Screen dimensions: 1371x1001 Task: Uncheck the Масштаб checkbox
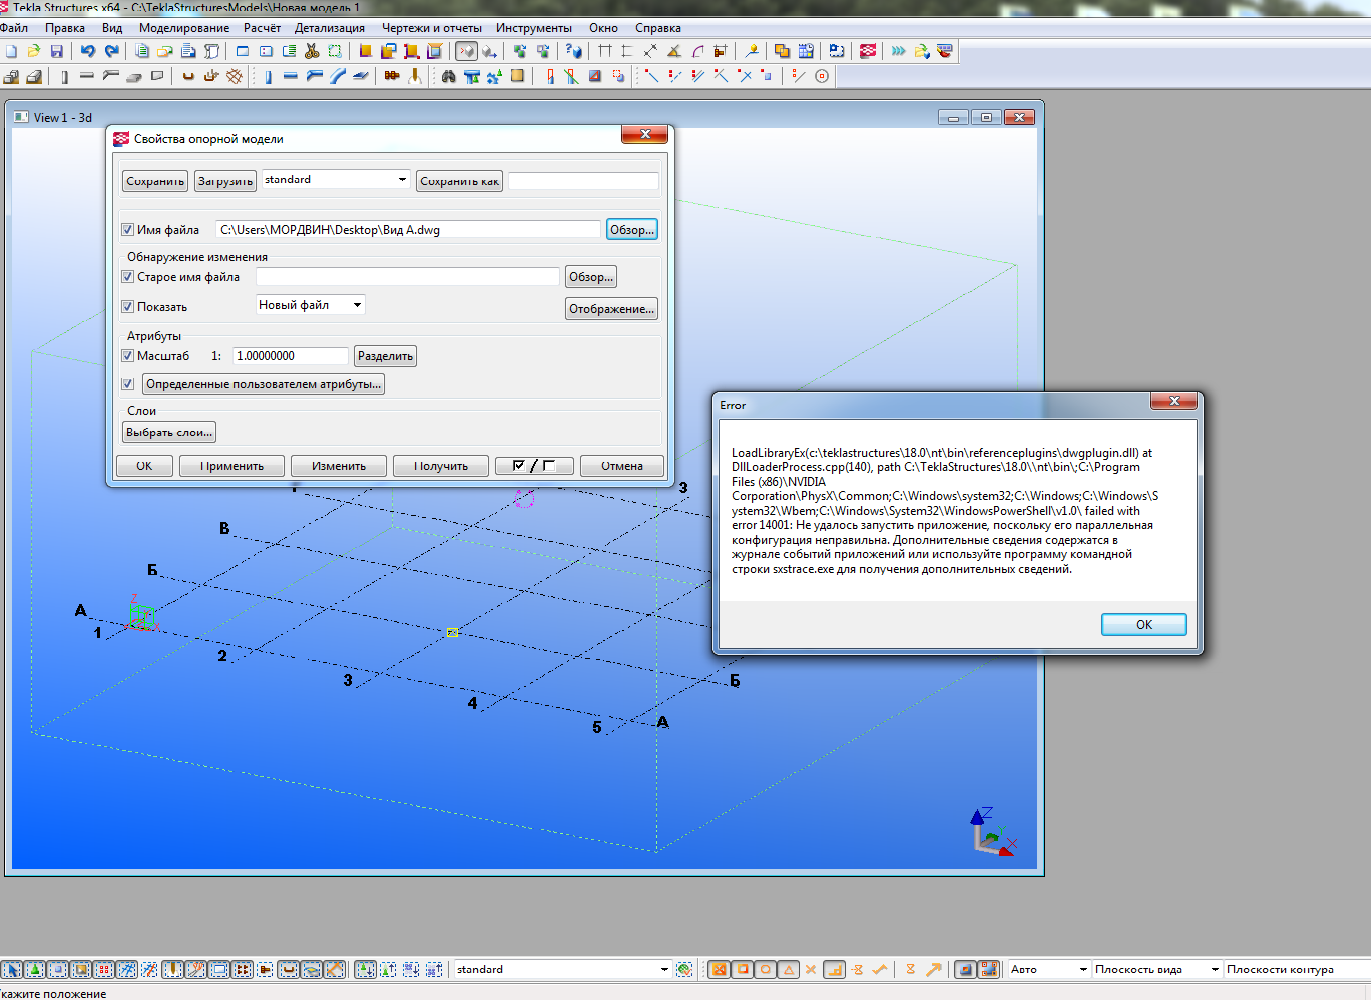pyautogui.click(x=128, y=356)
